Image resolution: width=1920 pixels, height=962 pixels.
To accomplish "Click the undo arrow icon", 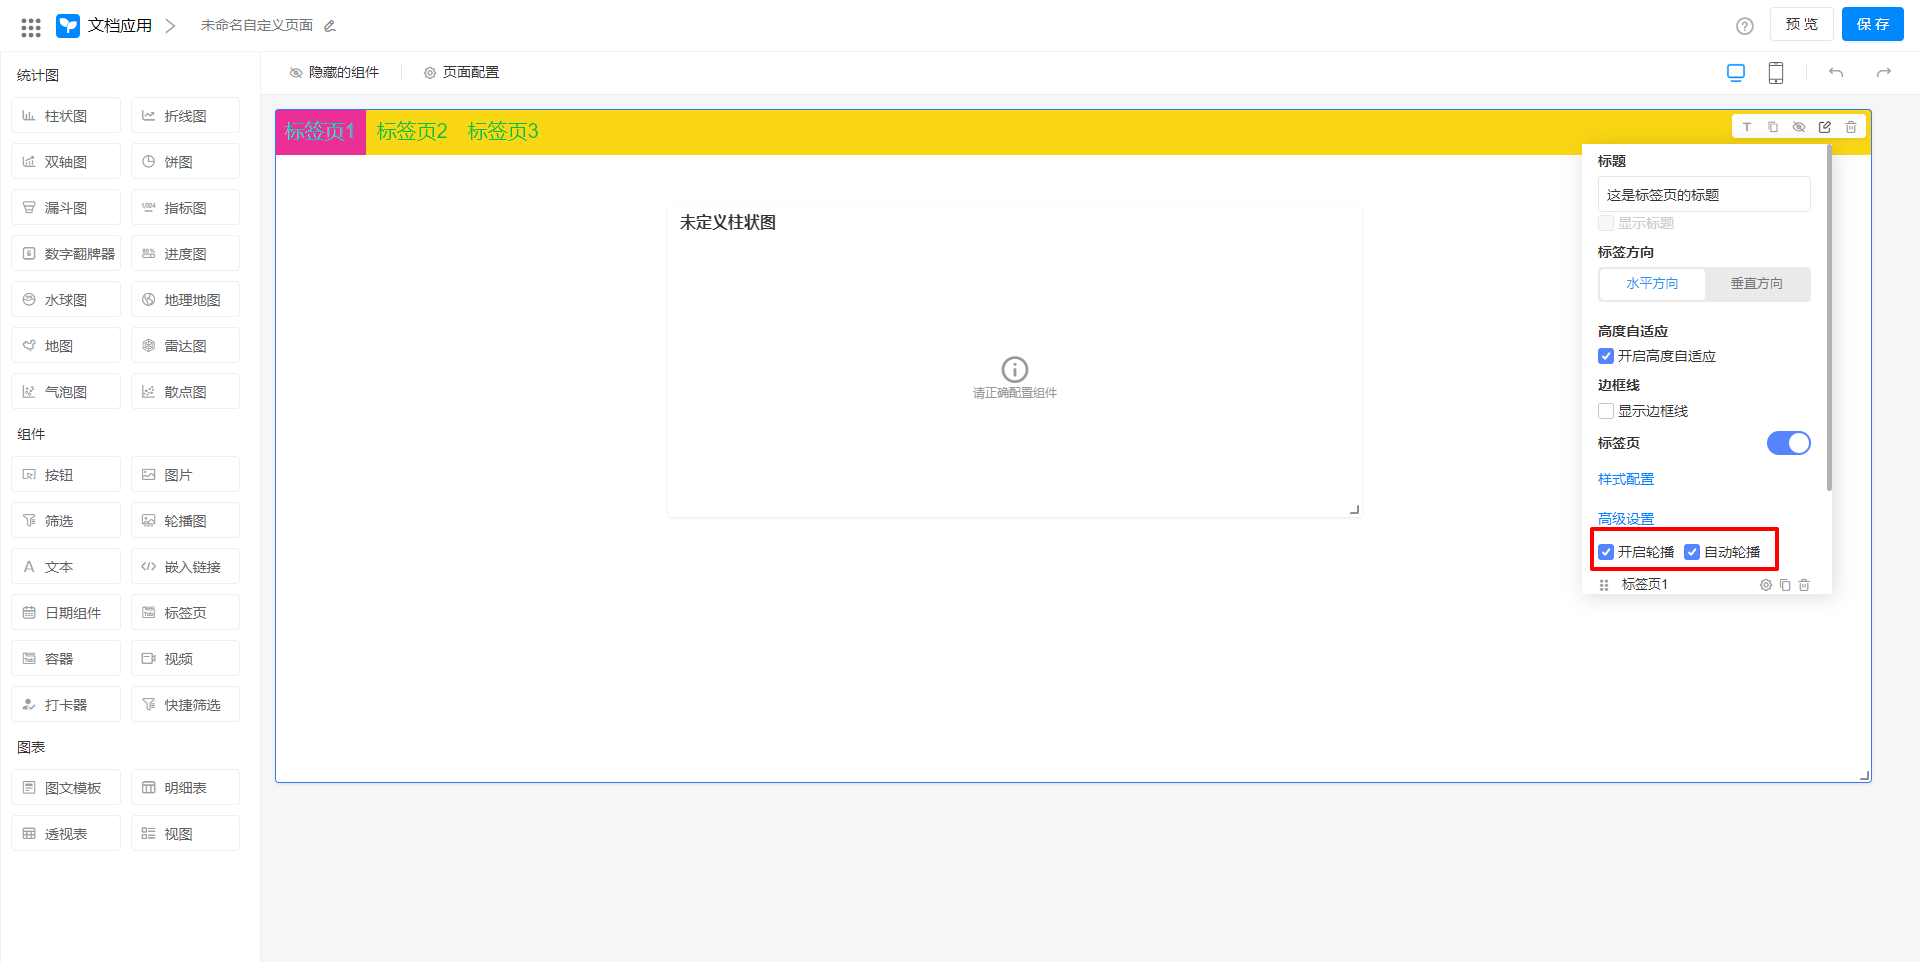I will (1836, 73).
